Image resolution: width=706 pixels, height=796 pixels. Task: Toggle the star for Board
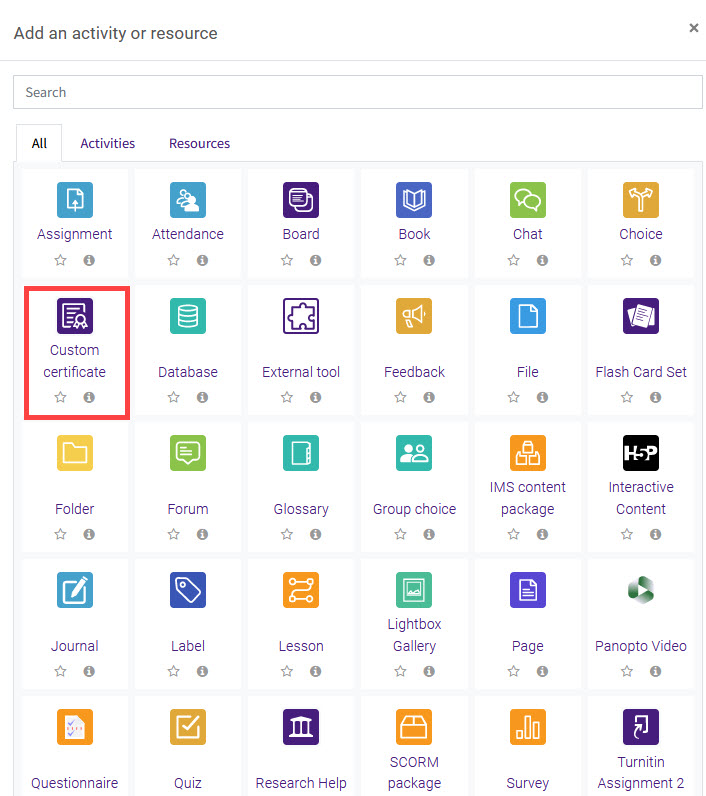(x=287, y=260)
